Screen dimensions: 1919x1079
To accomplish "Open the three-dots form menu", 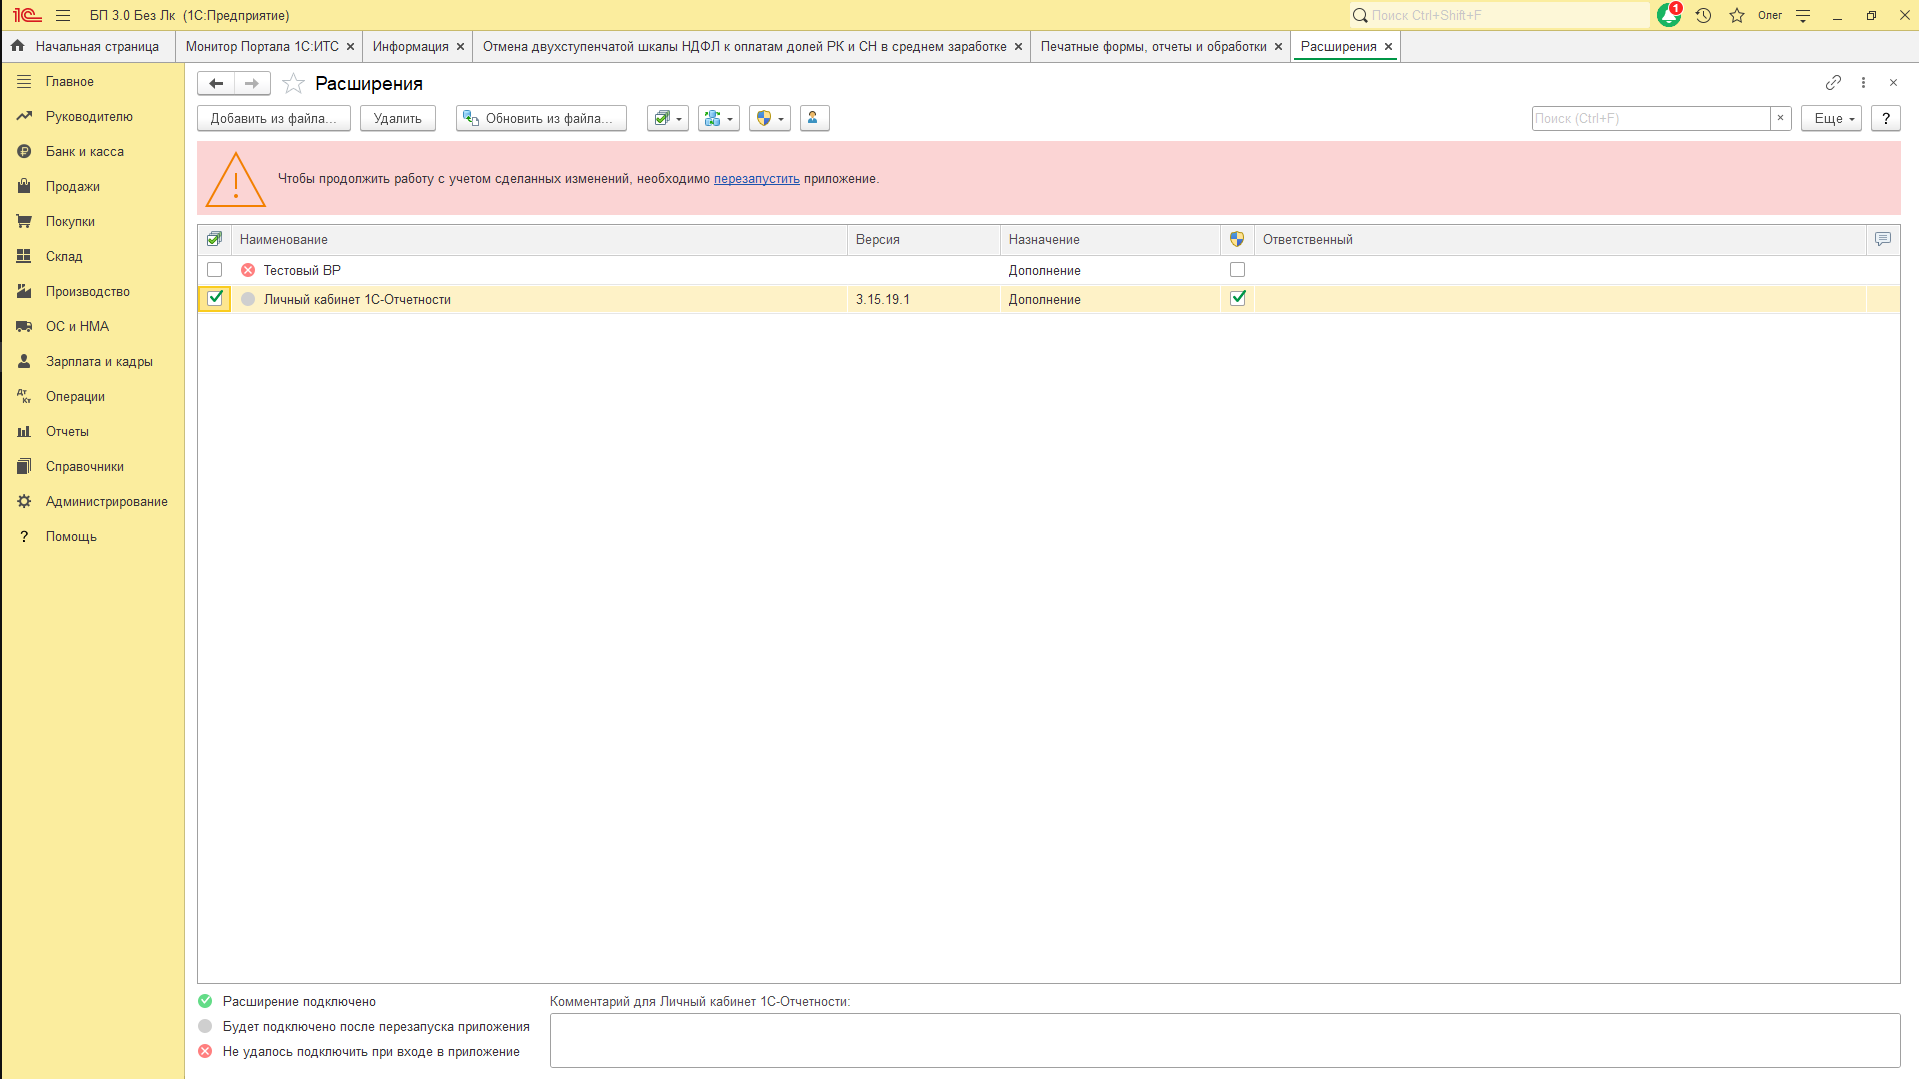I will coord(1863,82).
